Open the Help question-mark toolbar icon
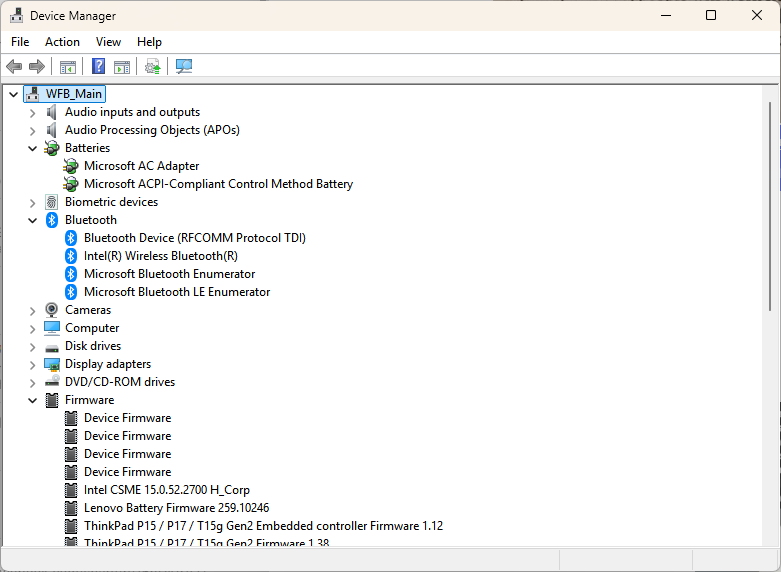 [x=99, y=66]
